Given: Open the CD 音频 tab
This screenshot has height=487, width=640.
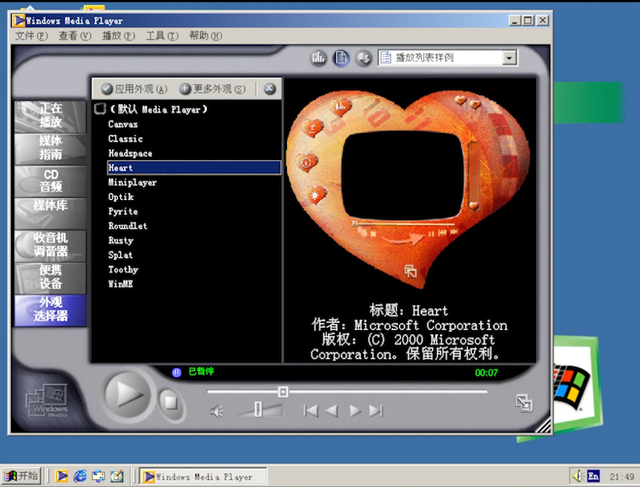Looking at the screenshot, I should coord(50,180).
